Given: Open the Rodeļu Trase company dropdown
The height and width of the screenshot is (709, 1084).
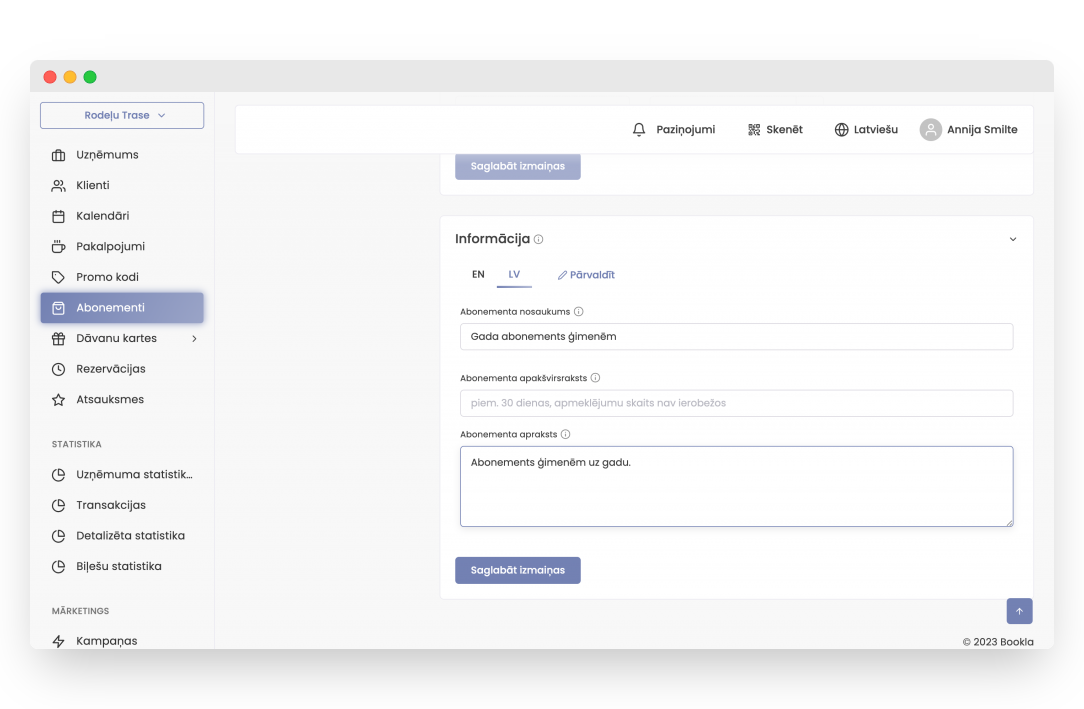Looking at the screenshot, I should (122, 116).
